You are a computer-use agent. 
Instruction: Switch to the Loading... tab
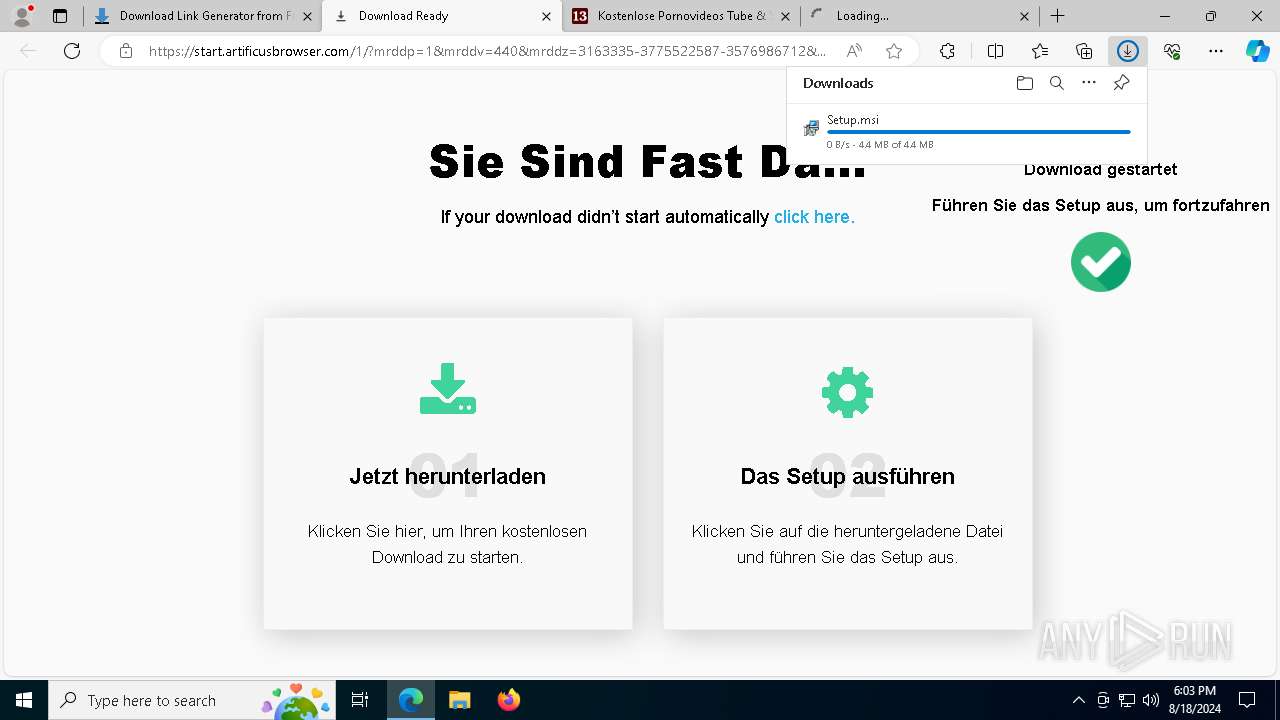919,16
